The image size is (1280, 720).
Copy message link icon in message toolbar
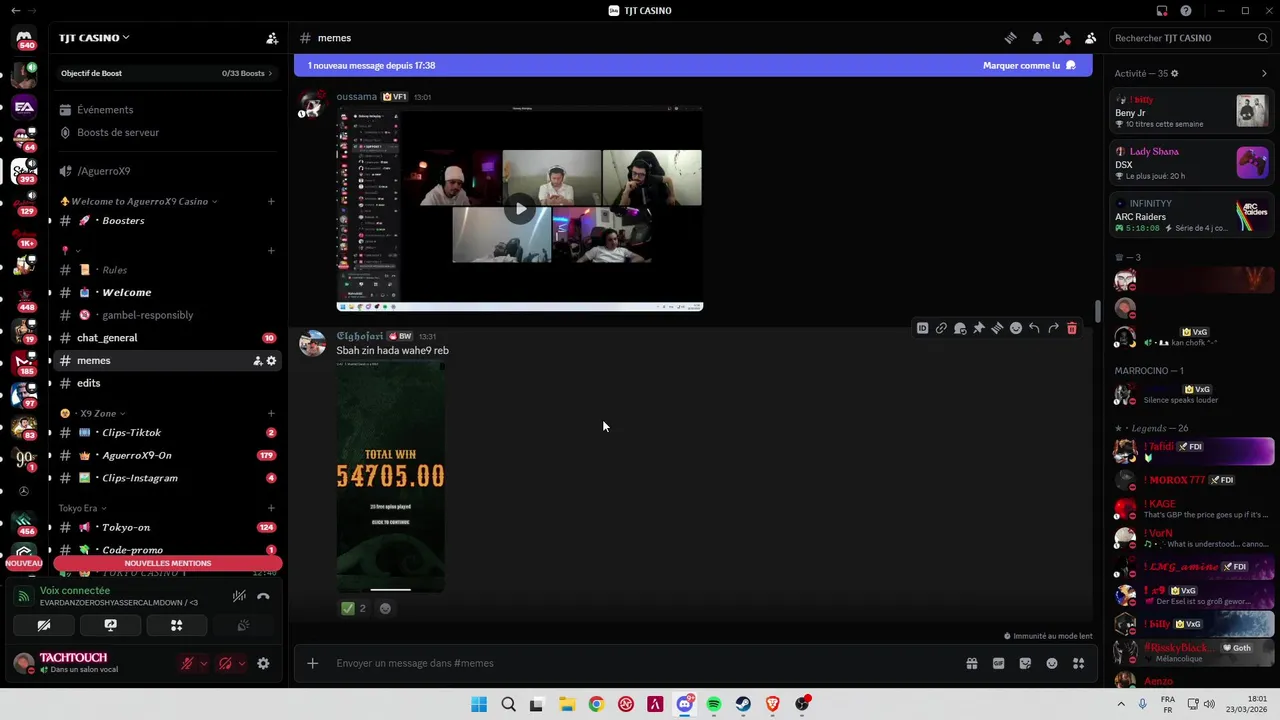[941, 328]
